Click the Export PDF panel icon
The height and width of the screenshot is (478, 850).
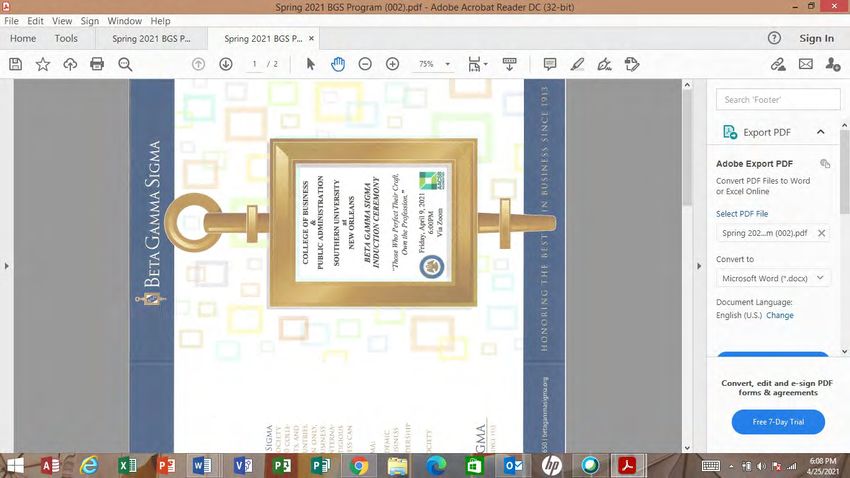pos(730,132)
